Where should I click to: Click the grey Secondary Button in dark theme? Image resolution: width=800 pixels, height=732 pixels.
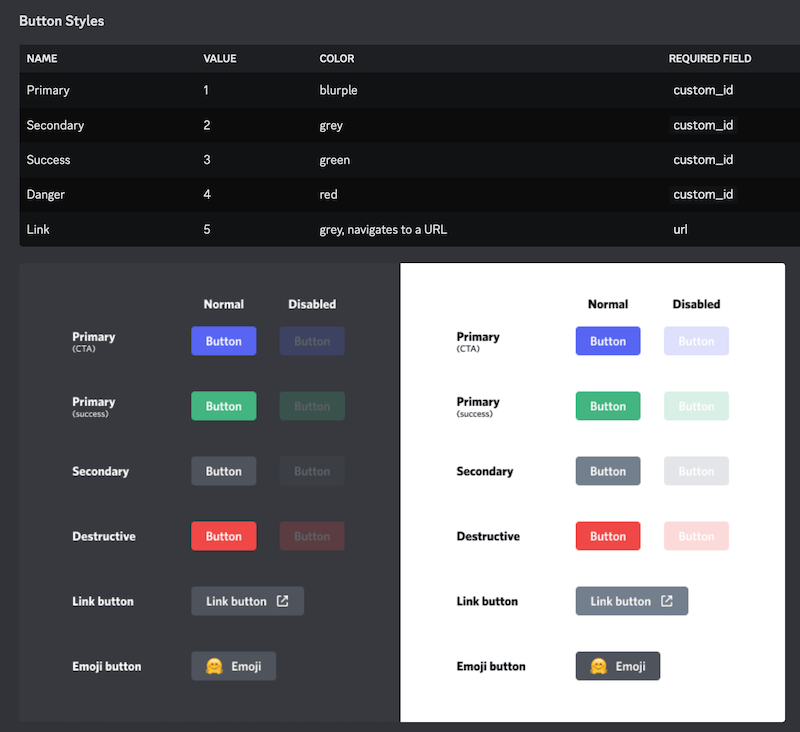(223, 471)
